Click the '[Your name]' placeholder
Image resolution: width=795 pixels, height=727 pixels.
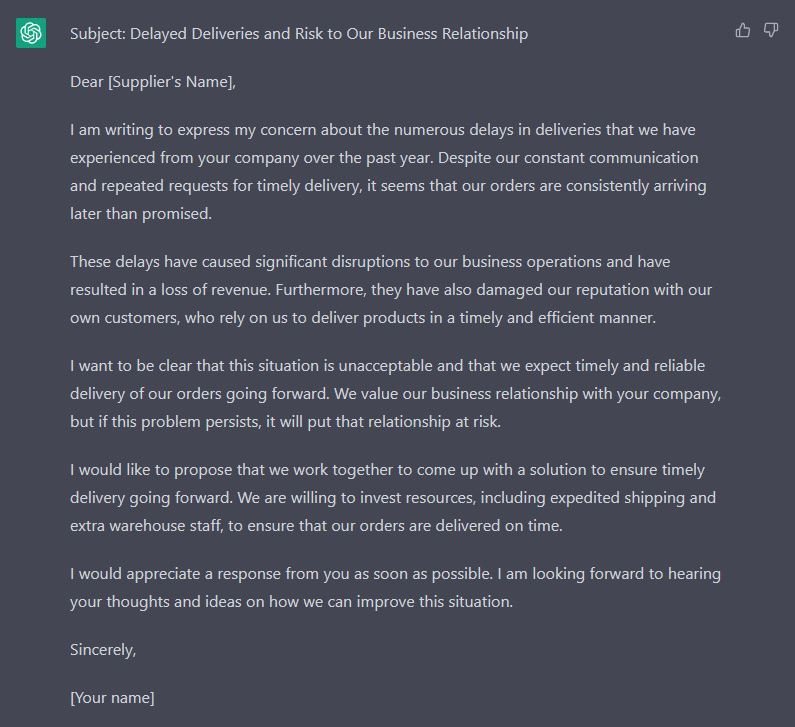tap(112, 698)
